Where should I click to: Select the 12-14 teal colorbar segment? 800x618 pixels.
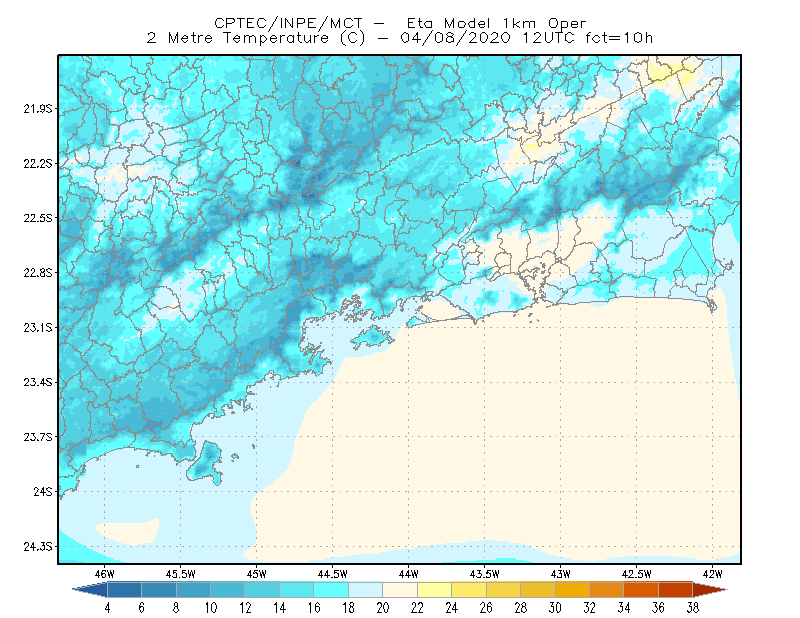pos(262,590)
